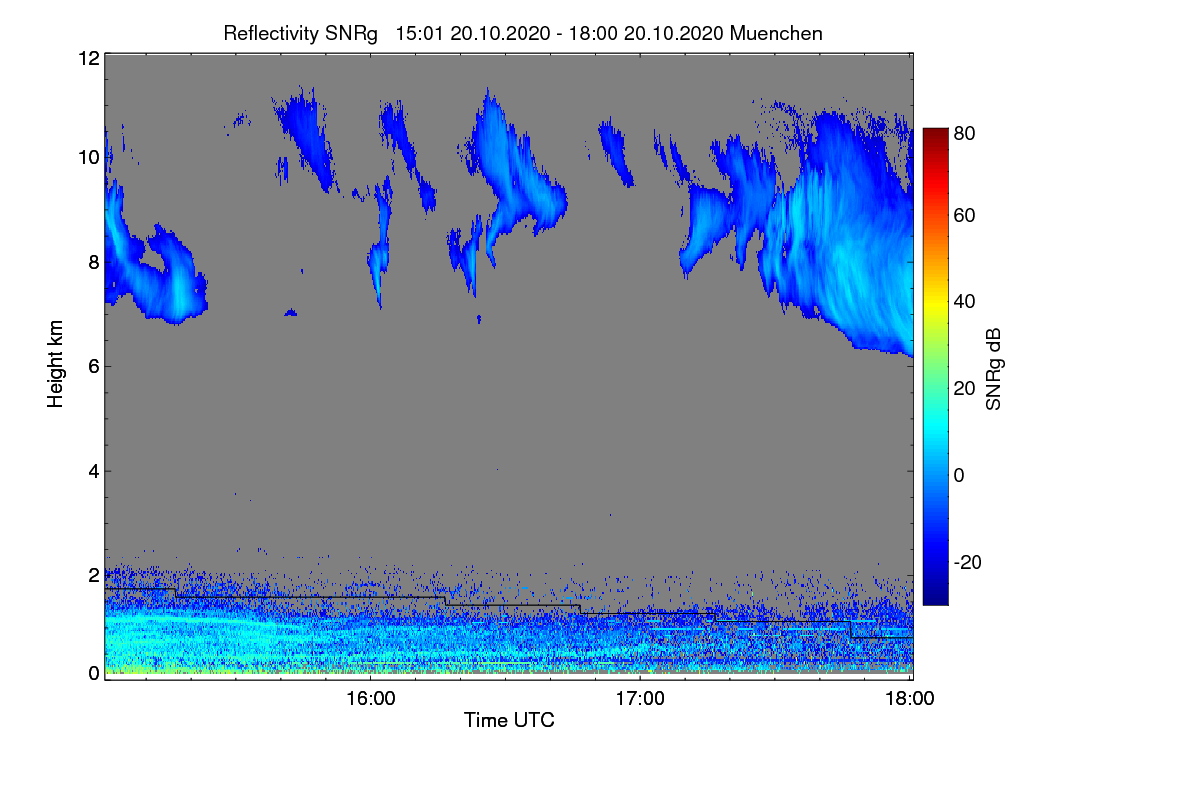
Task: Click the colorbar value 80
Action: click(x=964, y=132)
